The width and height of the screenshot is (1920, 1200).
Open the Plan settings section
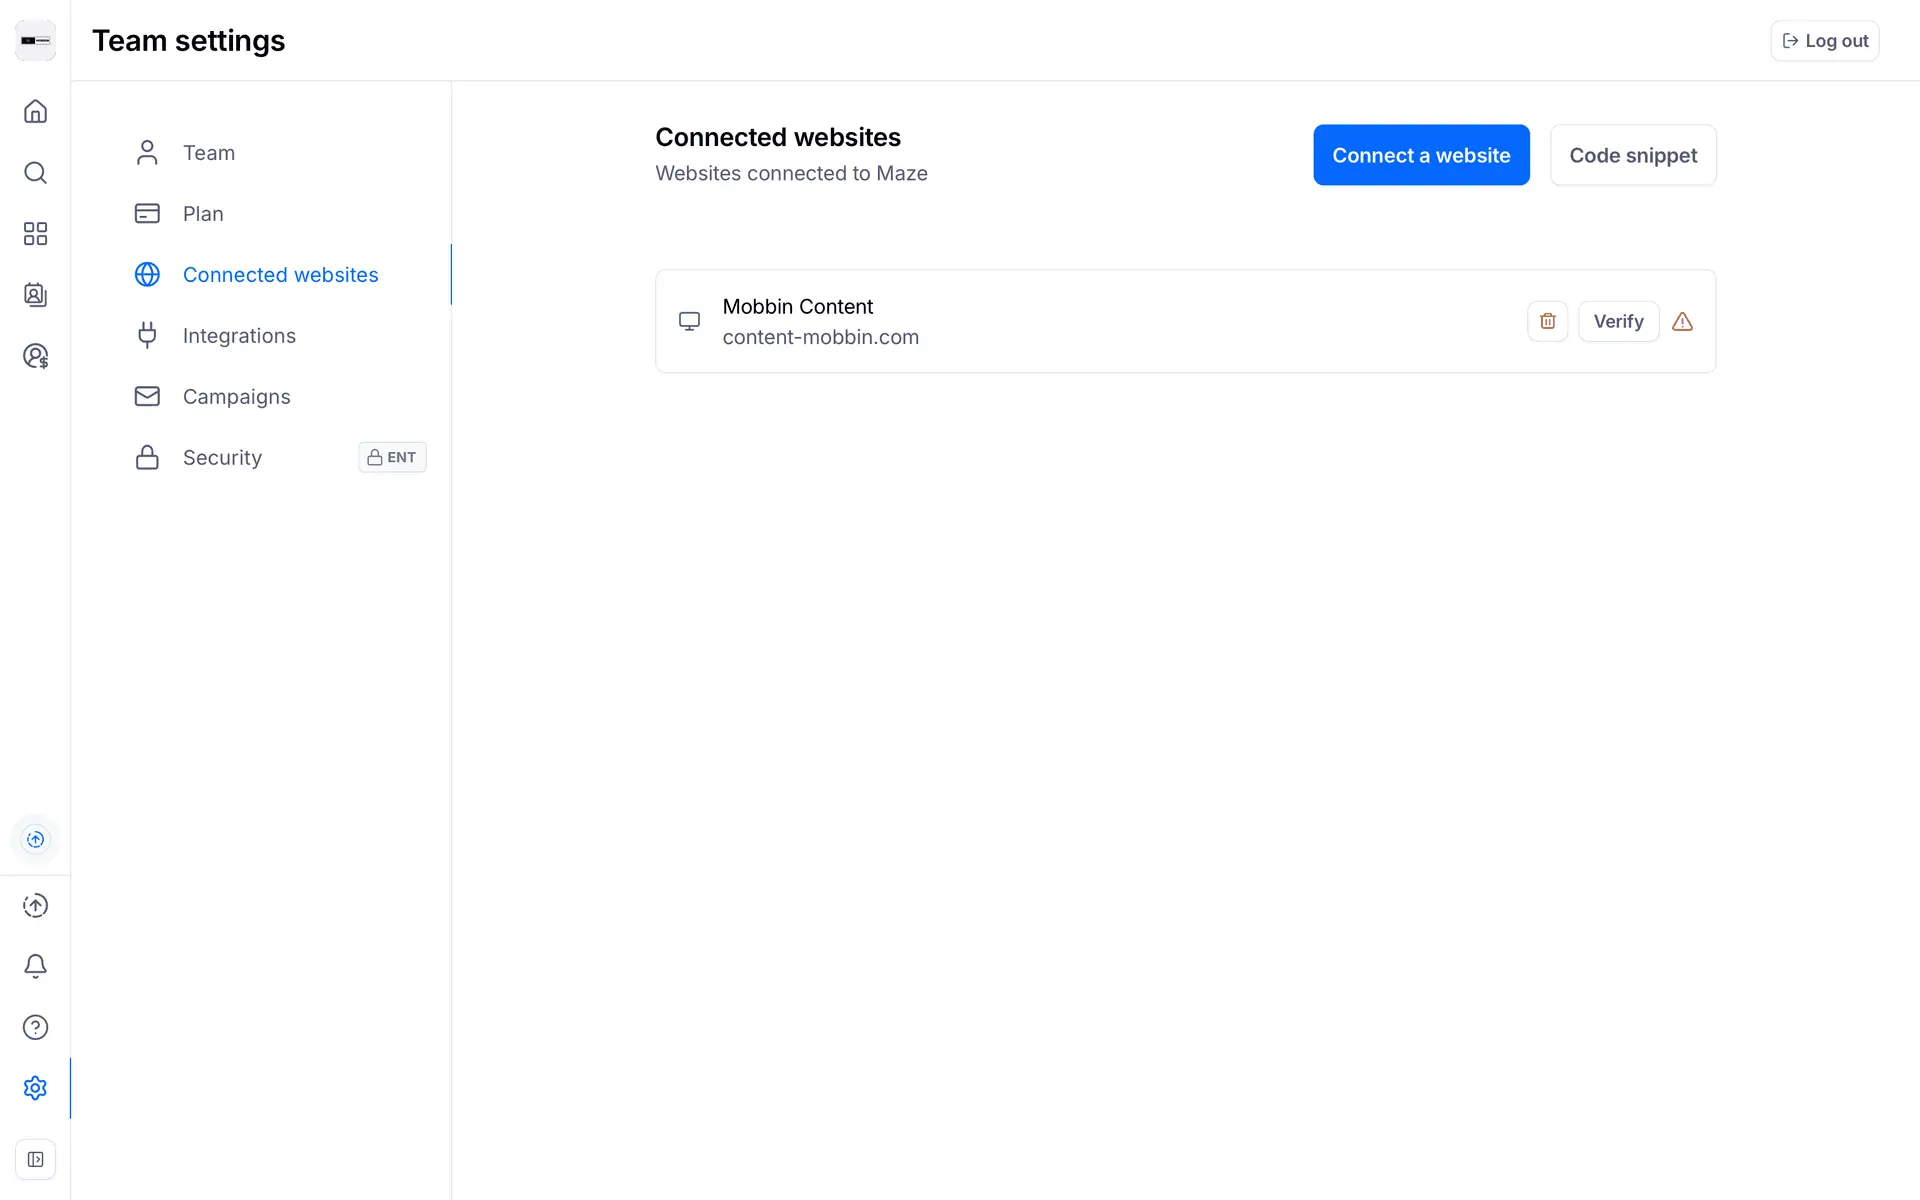[203, 214]
